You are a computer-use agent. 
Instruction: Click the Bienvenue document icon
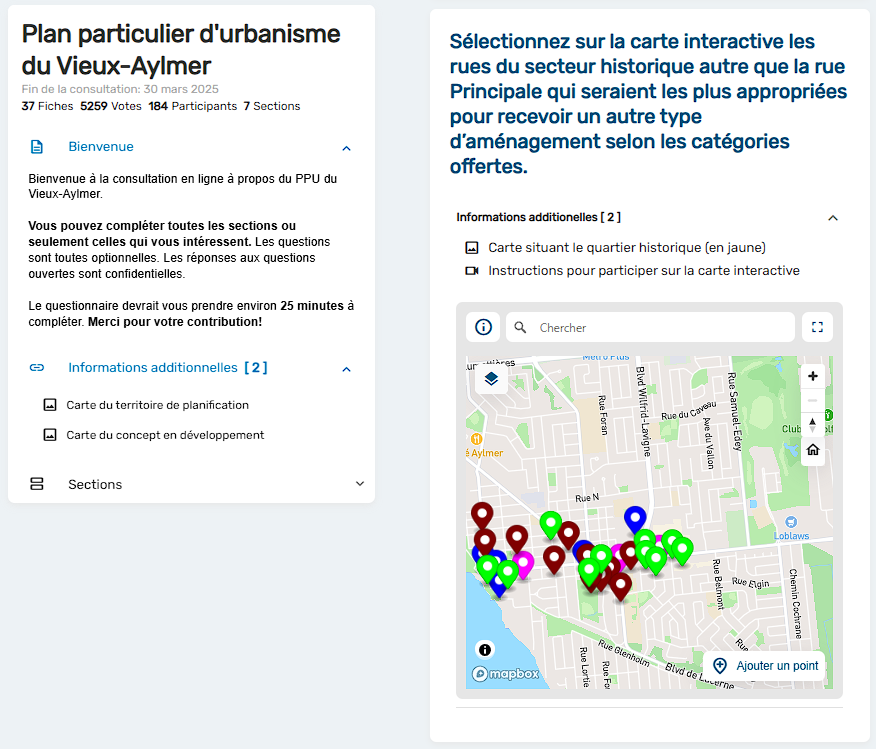click(36, 147)
